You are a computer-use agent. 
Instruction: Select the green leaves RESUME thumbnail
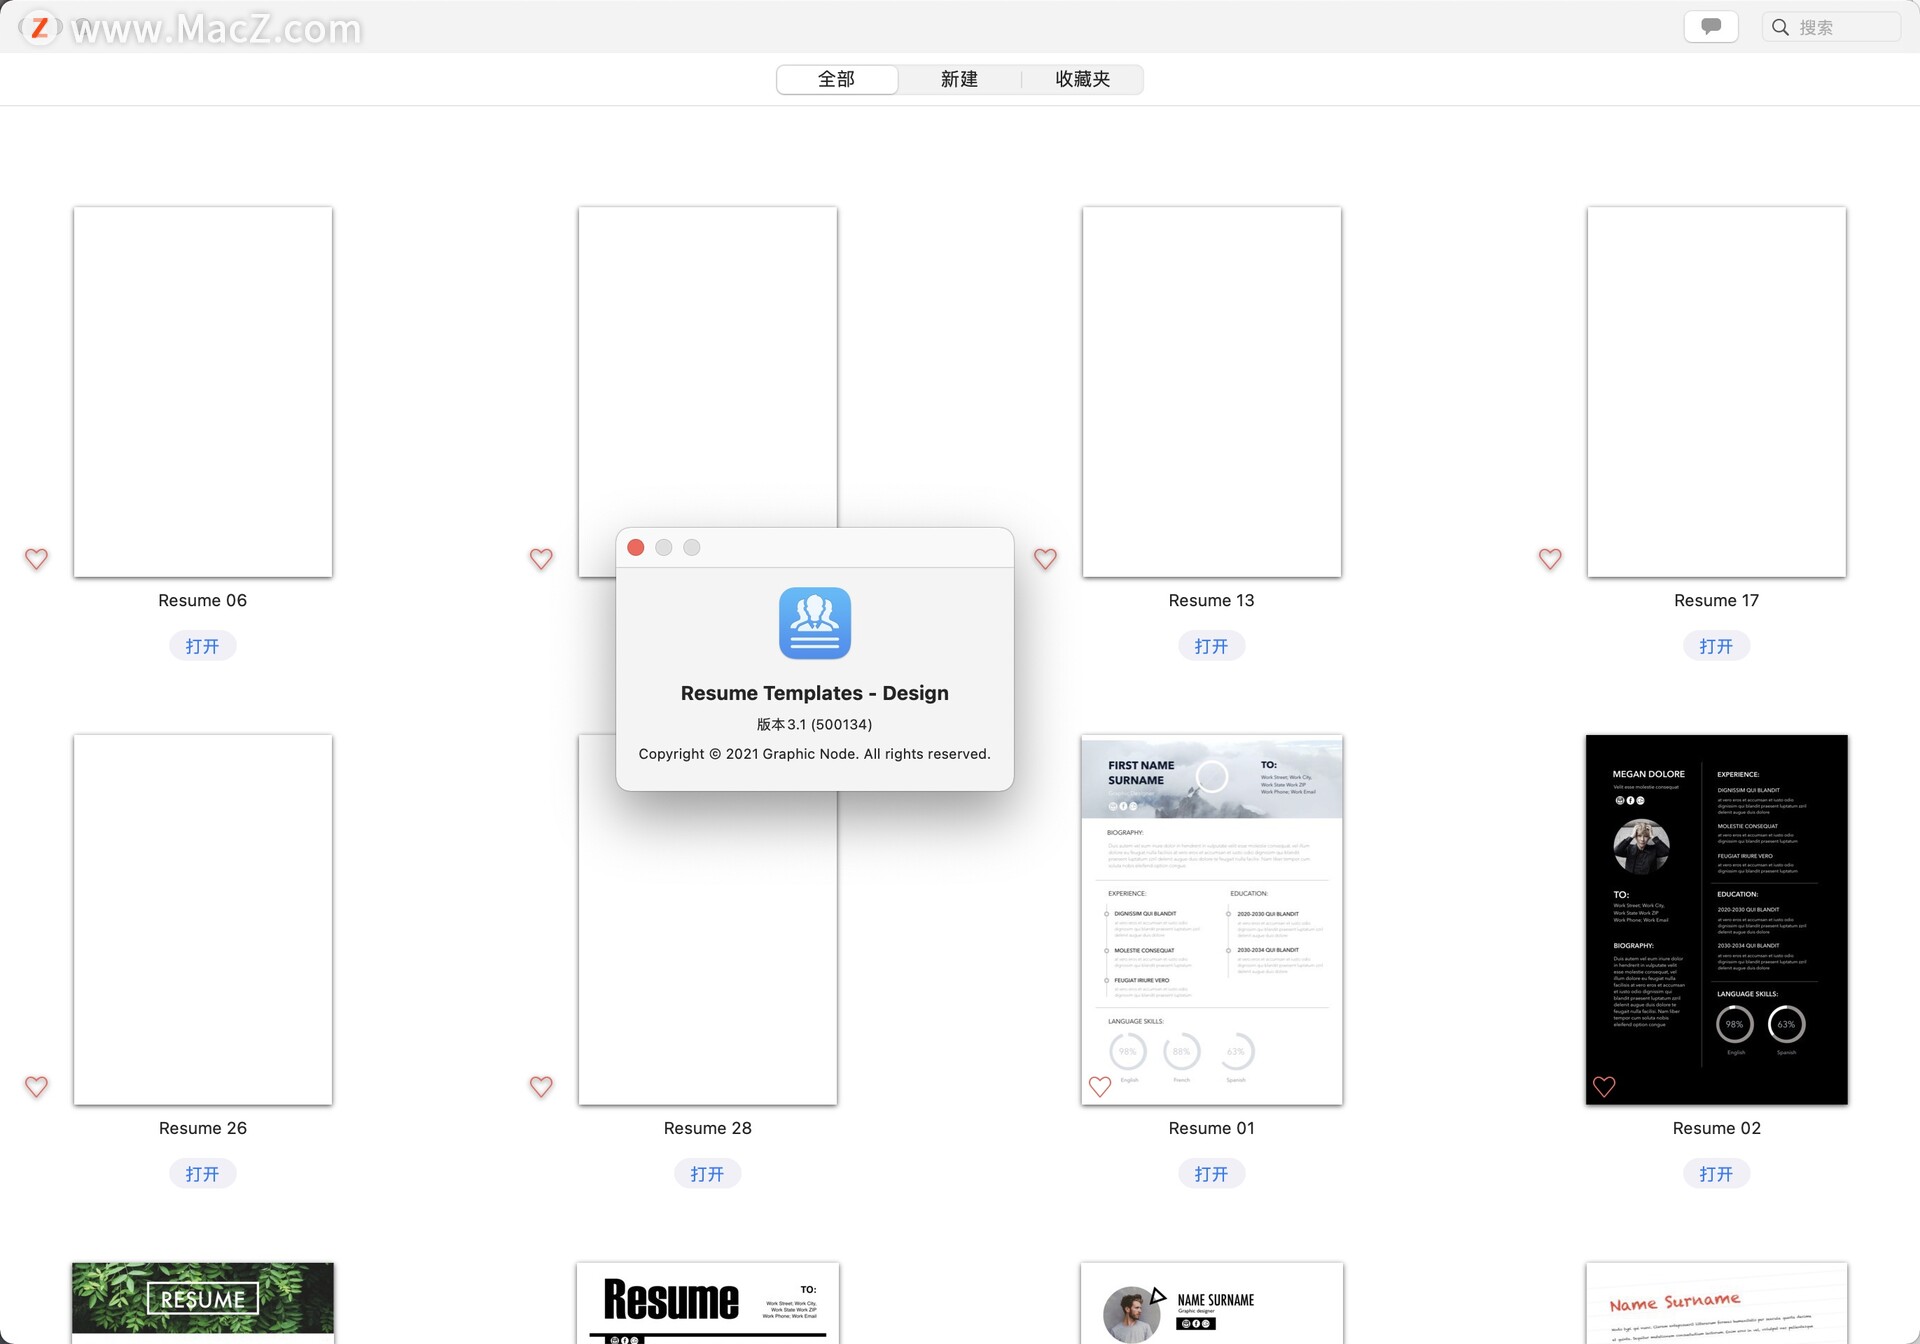click(203, 1303)
